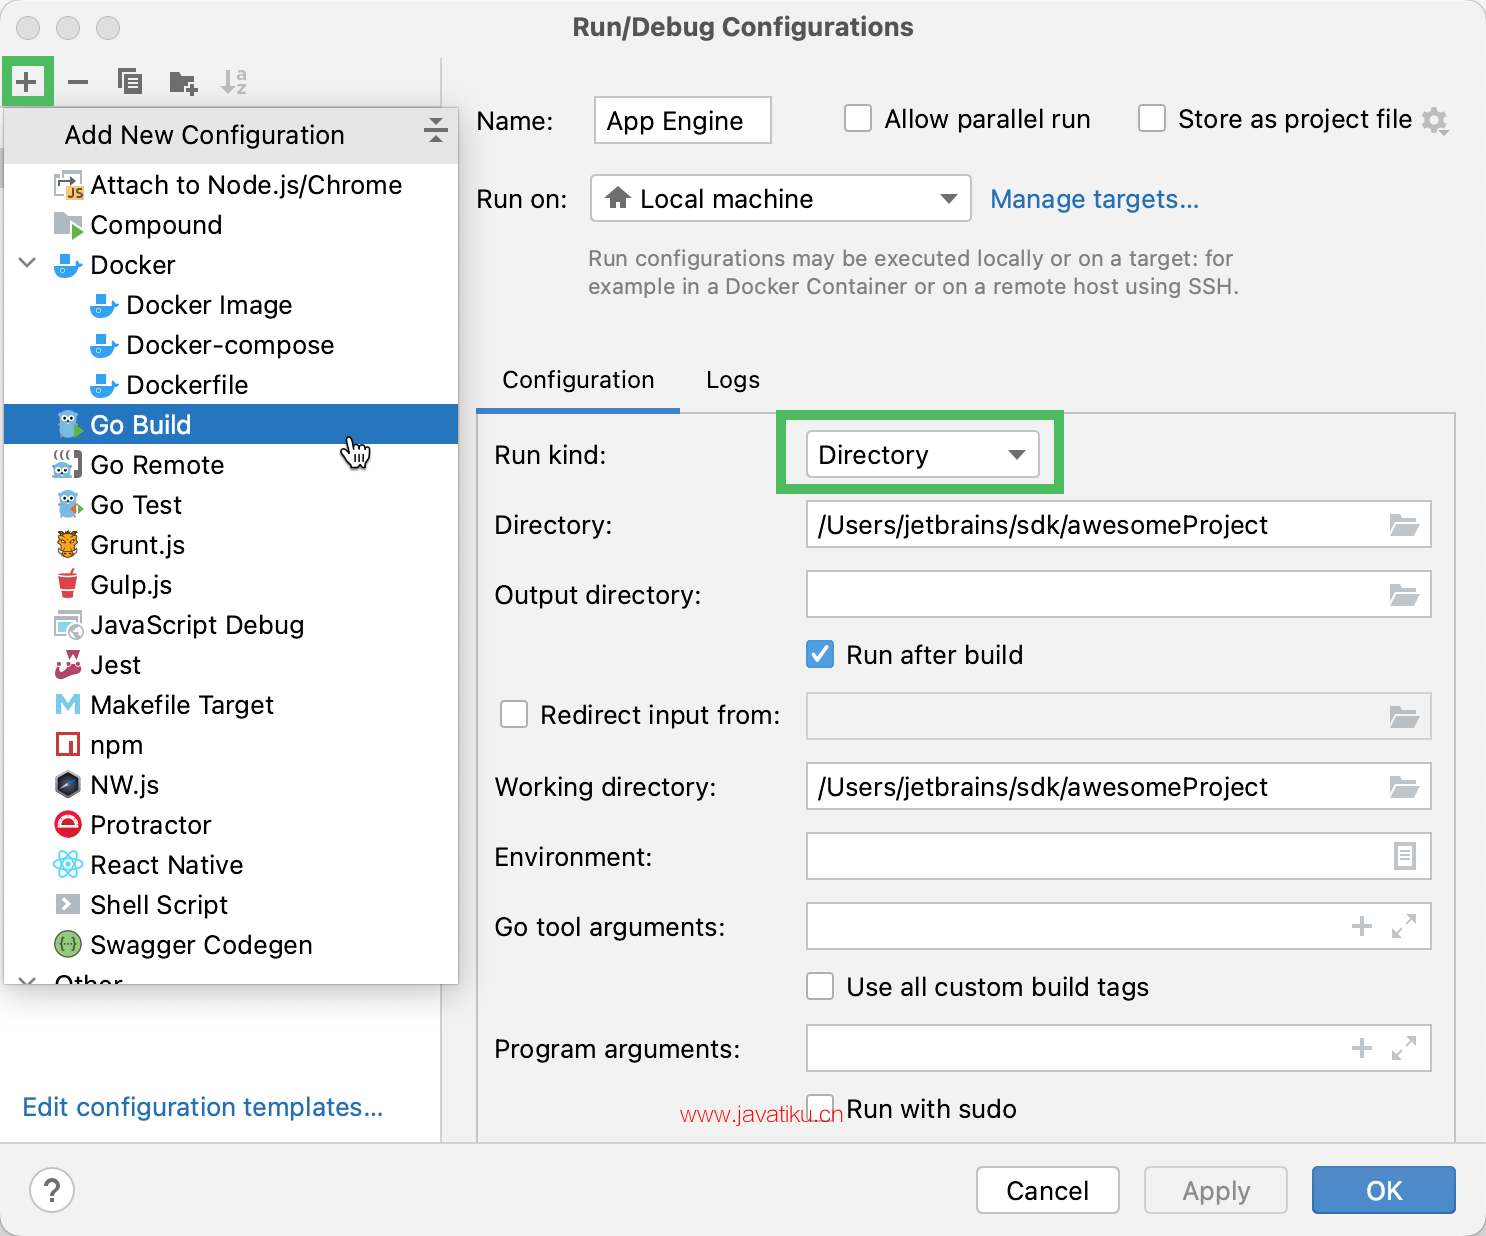Pick Gulp.js from the list
Viewport: 1486px width, 1236px height.
pos(231,585)
